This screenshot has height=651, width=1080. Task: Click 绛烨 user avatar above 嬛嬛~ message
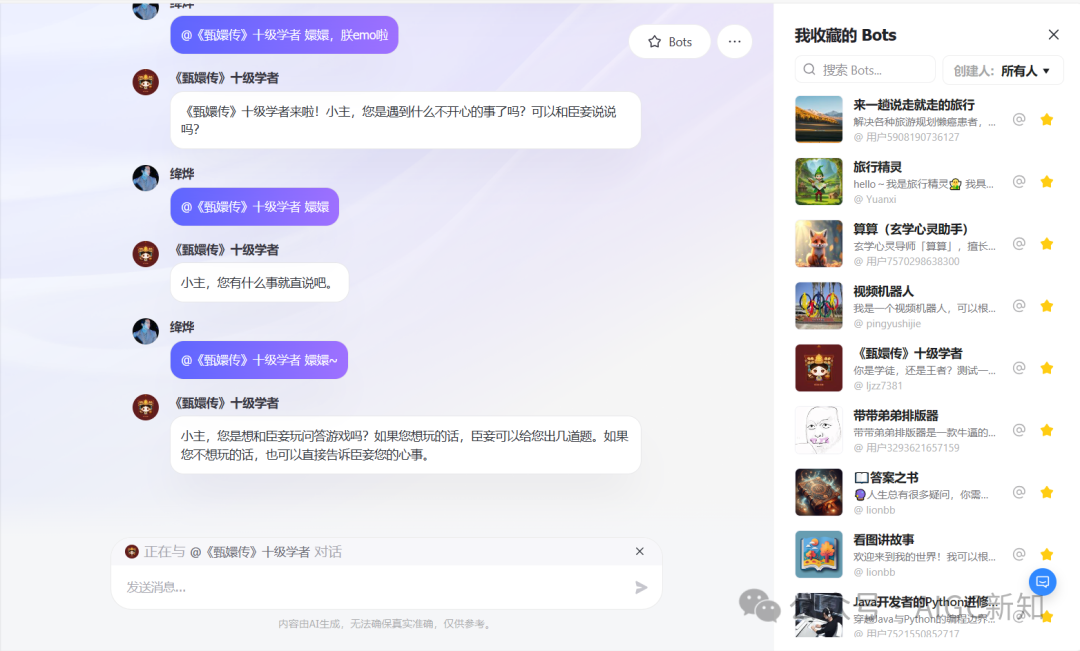click(x=145, y=331)
